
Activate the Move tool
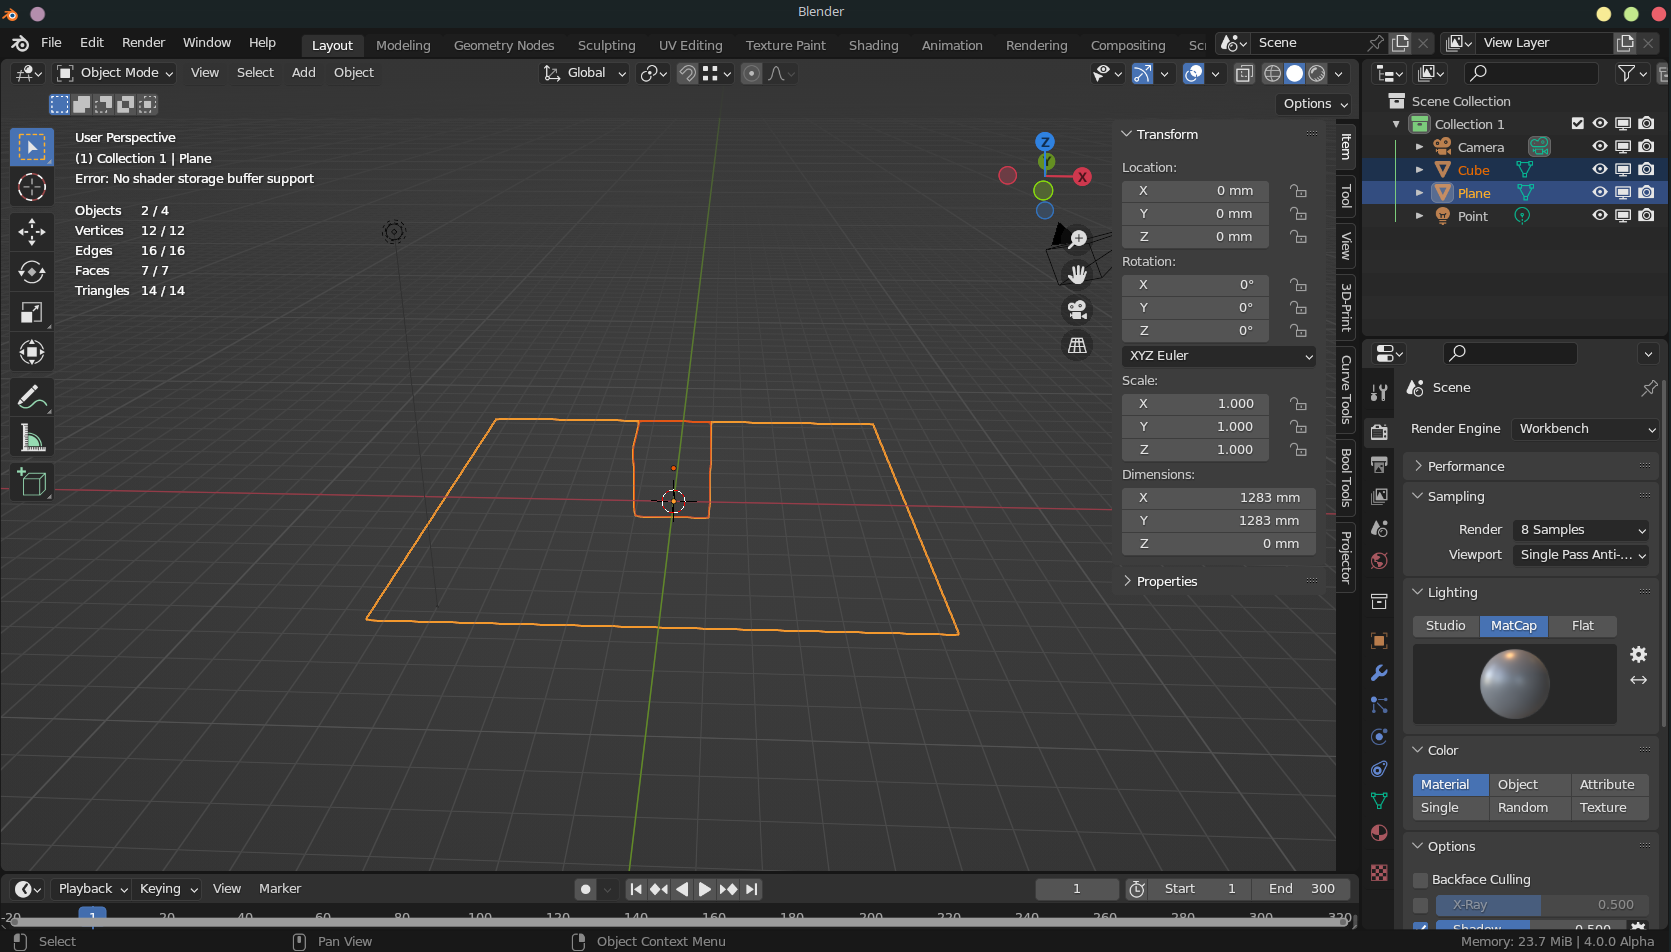(x=32, y=232)
